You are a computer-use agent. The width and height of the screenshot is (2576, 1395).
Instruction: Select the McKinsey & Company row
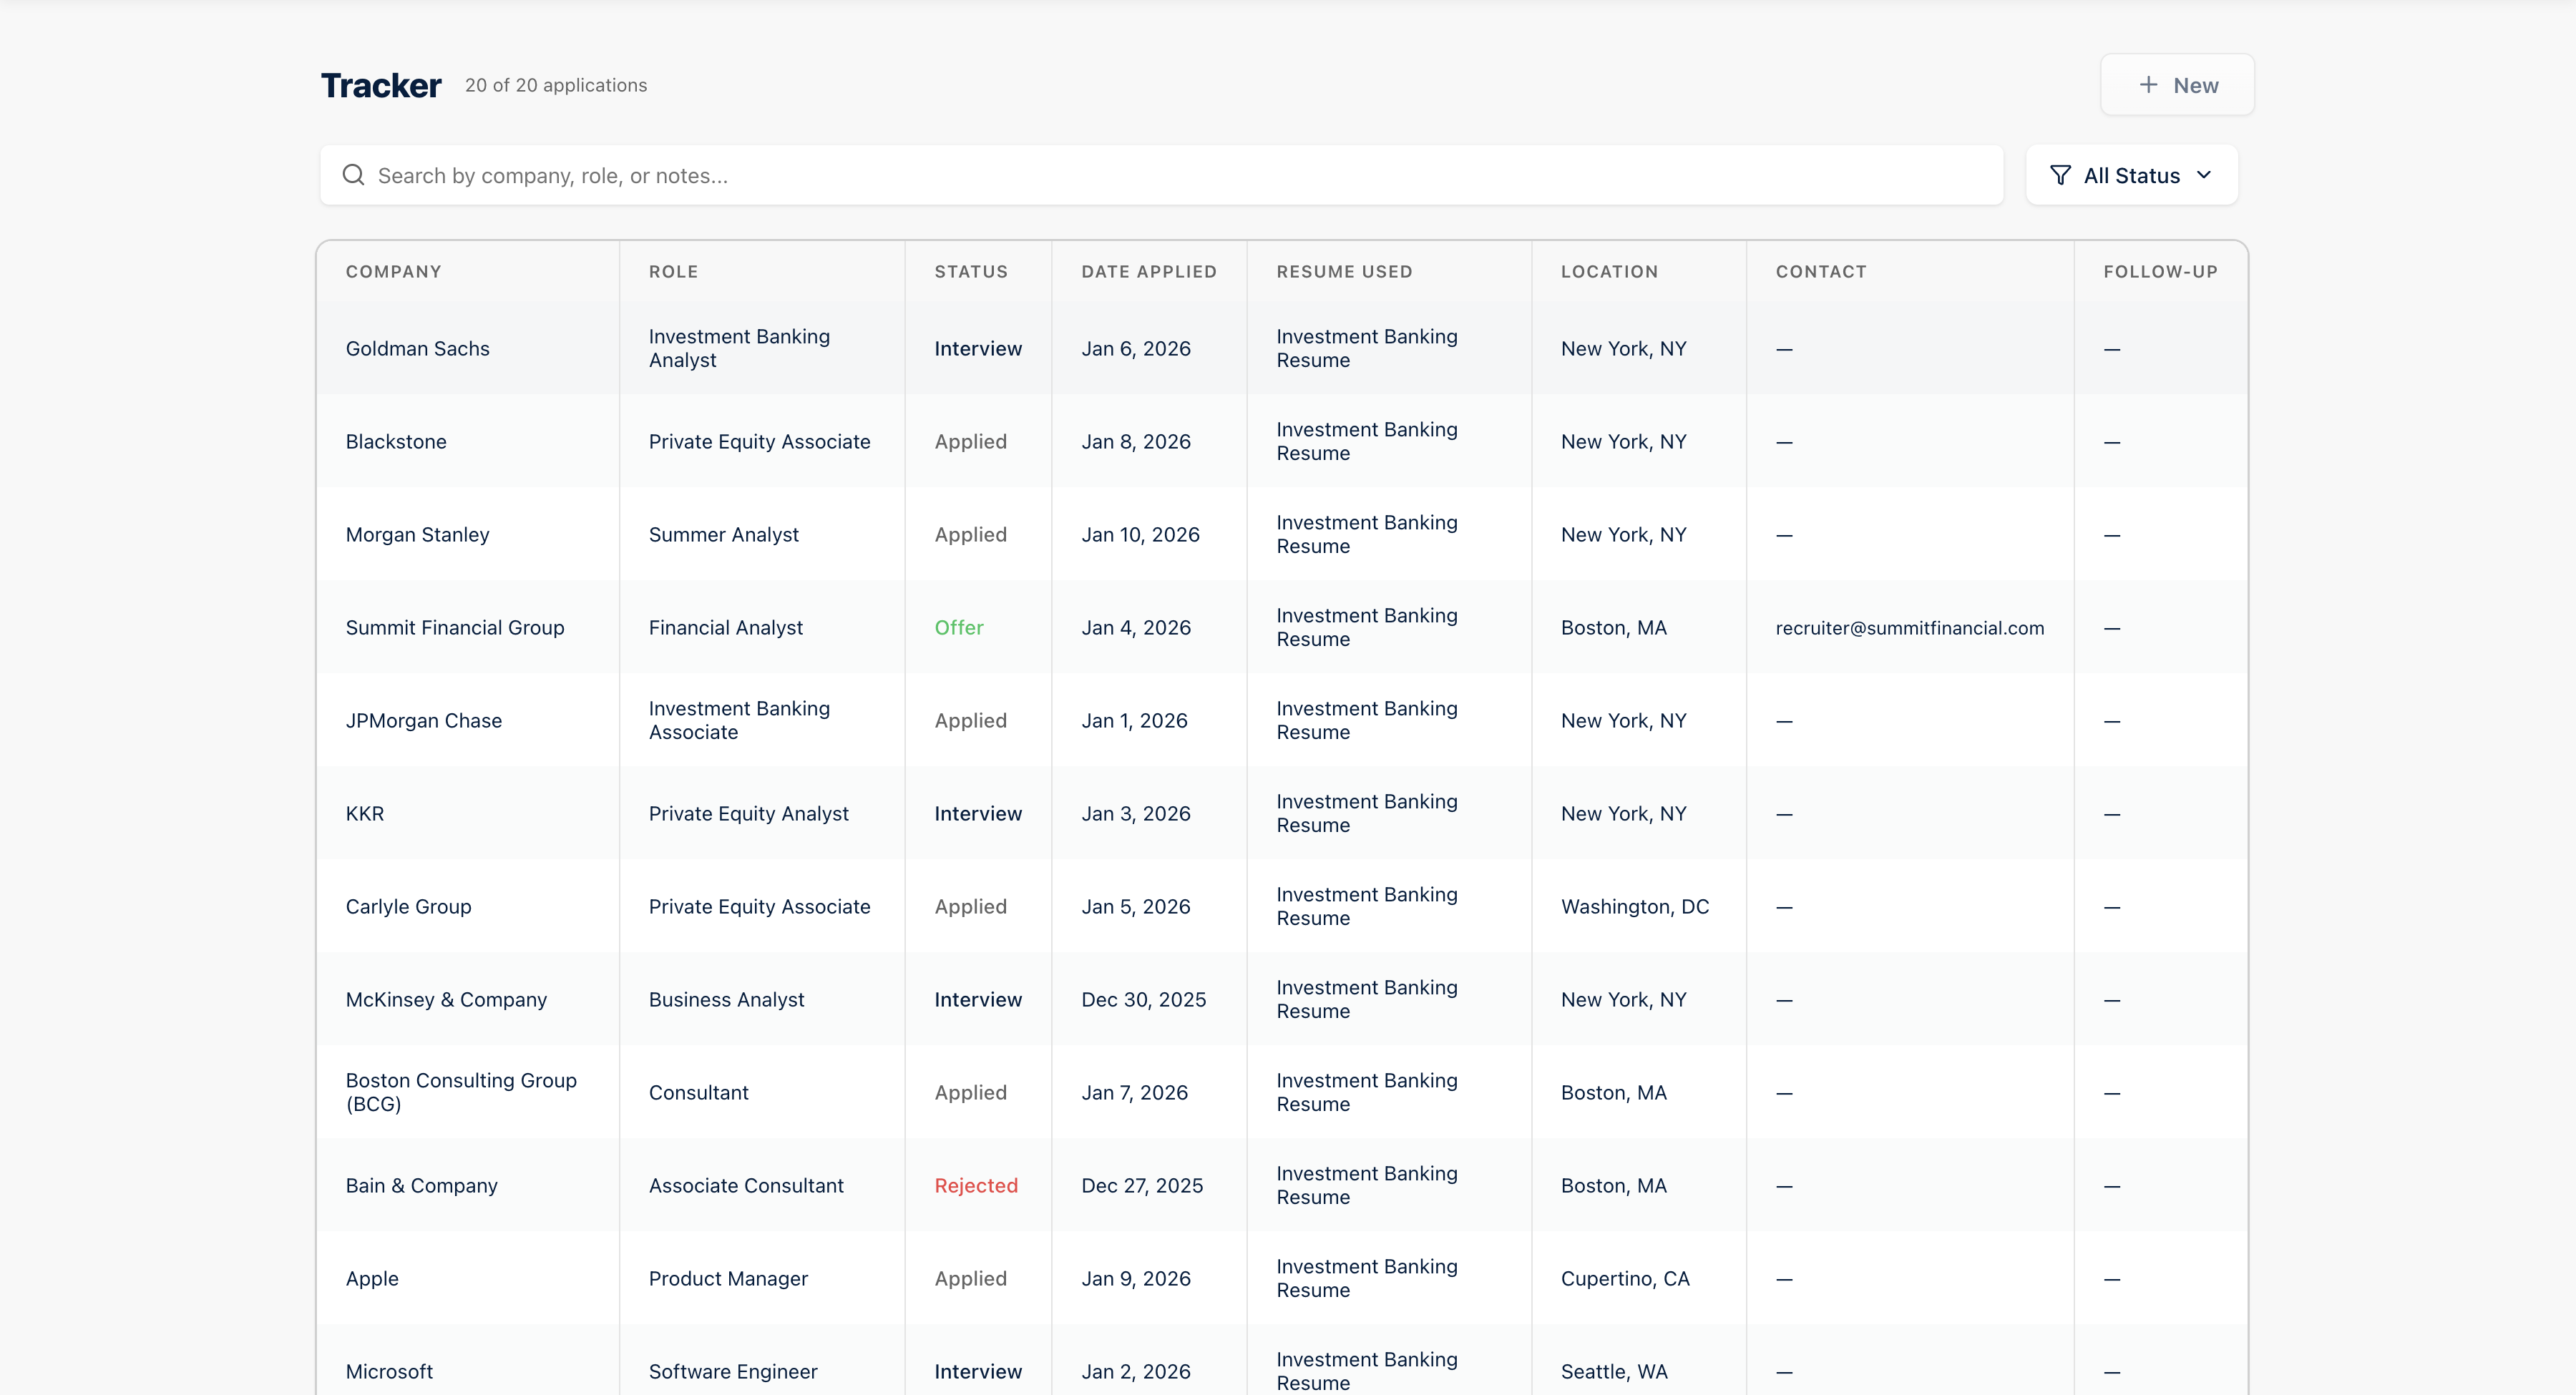pos(446,999)
